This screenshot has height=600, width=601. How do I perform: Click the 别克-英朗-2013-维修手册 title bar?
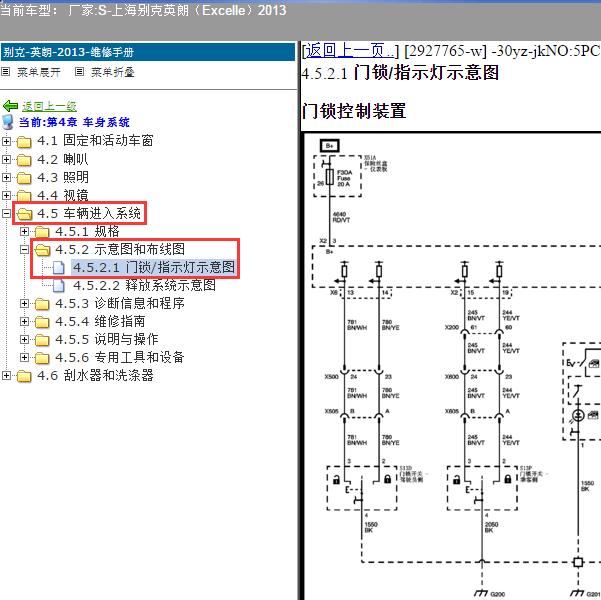148,52
